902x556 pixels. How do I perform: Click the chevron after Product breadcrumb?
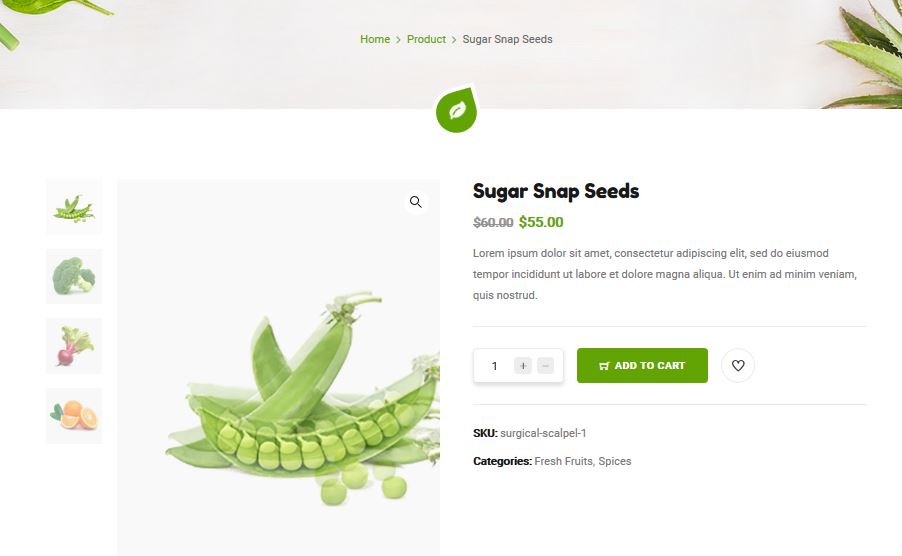pos(454,40)
